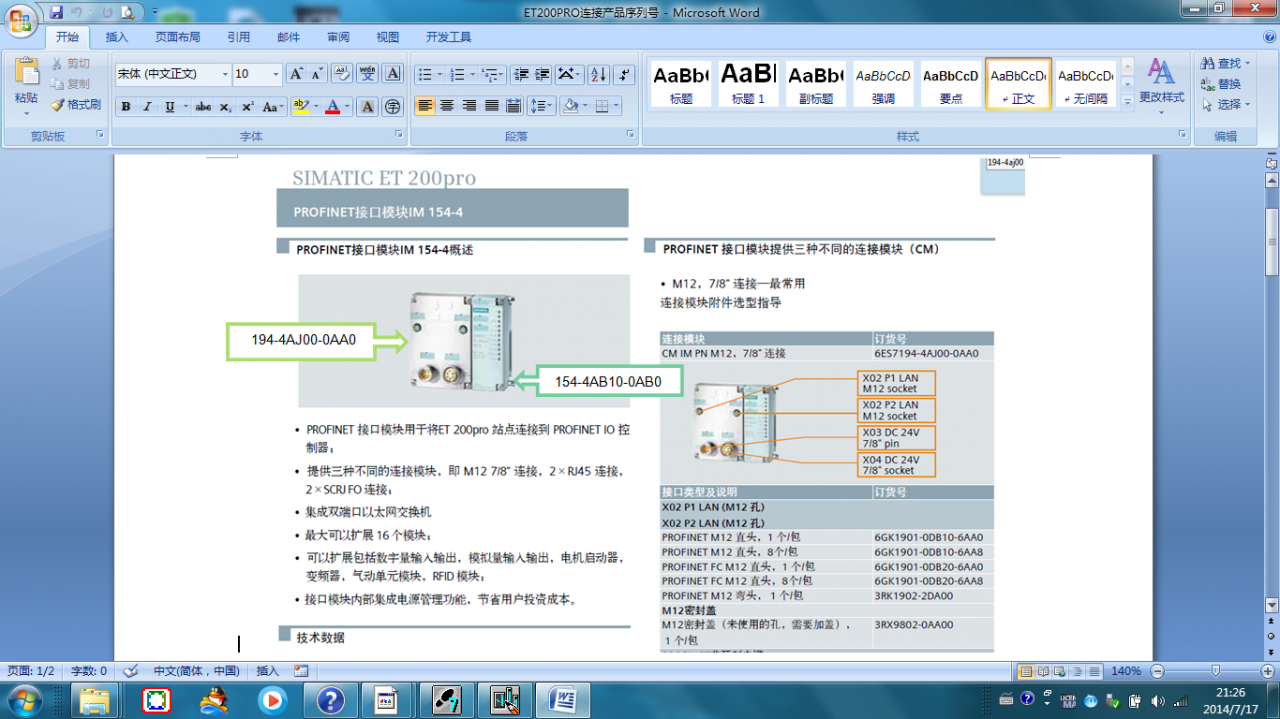Select Format Painter (格式刷)
The height and width of the screenshot is (719, 1280).
[76, 104]
